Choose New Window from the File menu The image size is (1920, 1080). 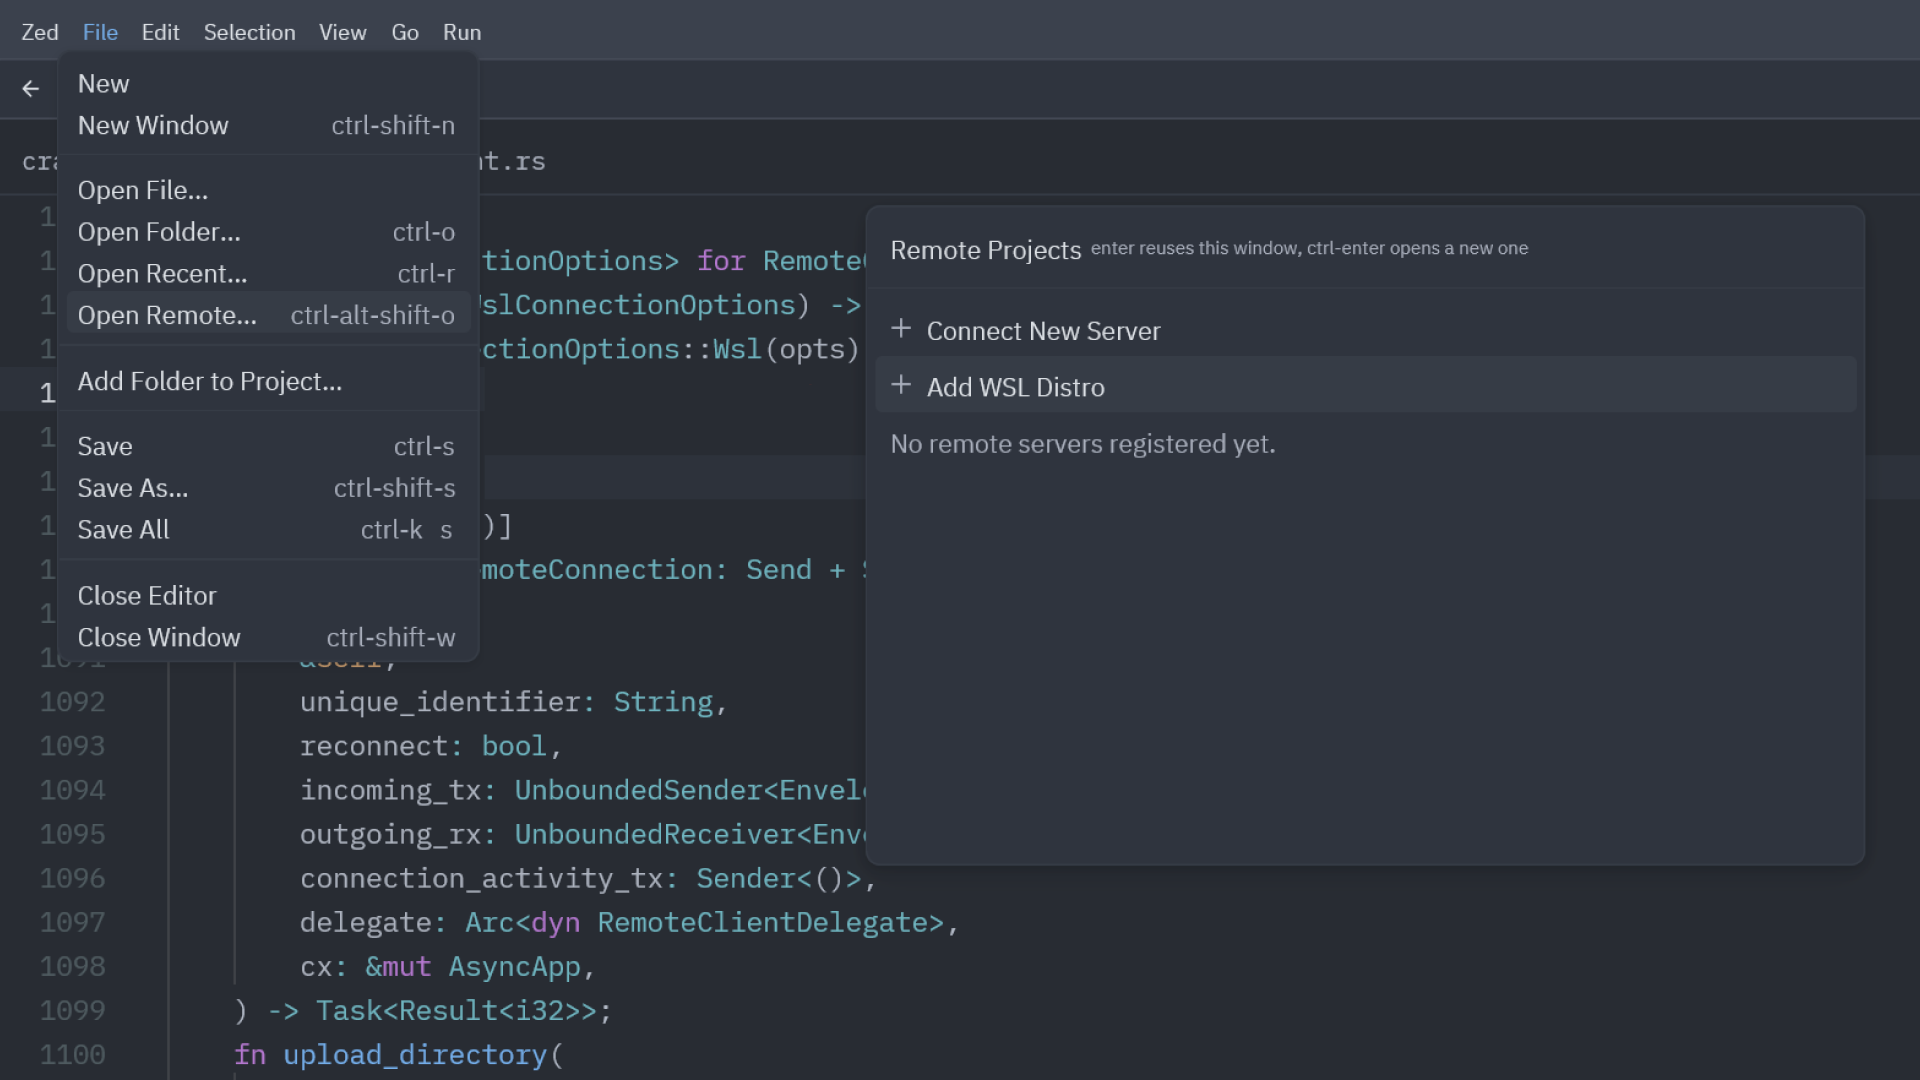[153, 125]
